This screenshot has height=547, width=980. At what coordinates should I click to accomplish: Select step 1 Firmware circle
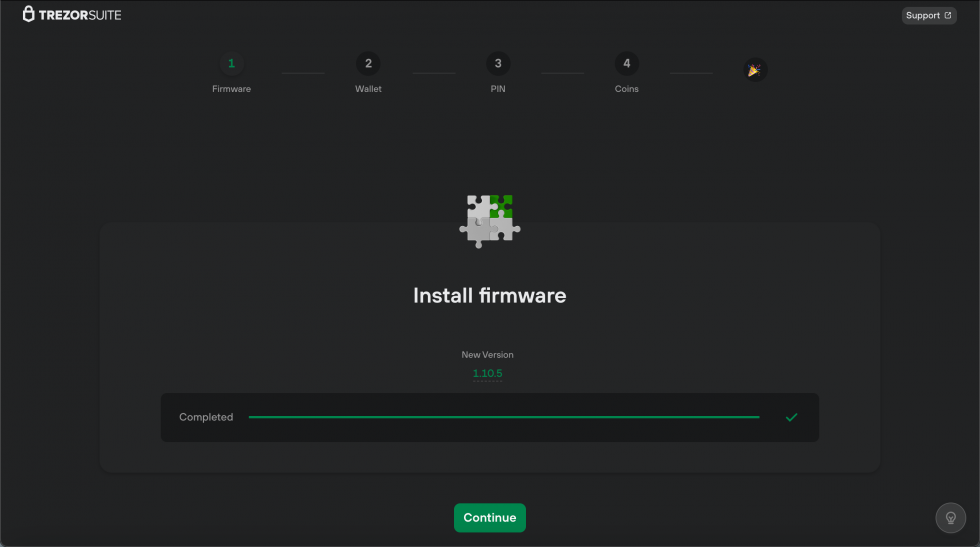click(231, 63)
